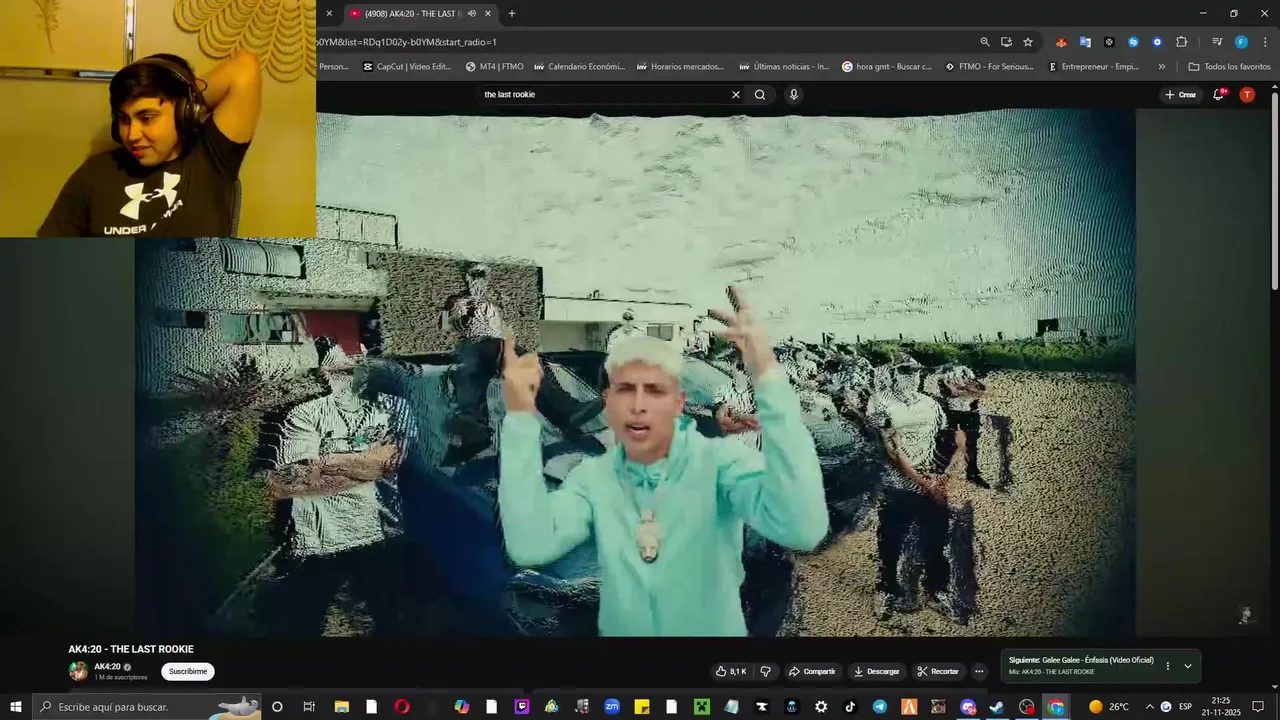This screenshot has height=720, width=1280.
Task: Open the media control icon in Chrome toolbar
Action: click(1217, 42)
